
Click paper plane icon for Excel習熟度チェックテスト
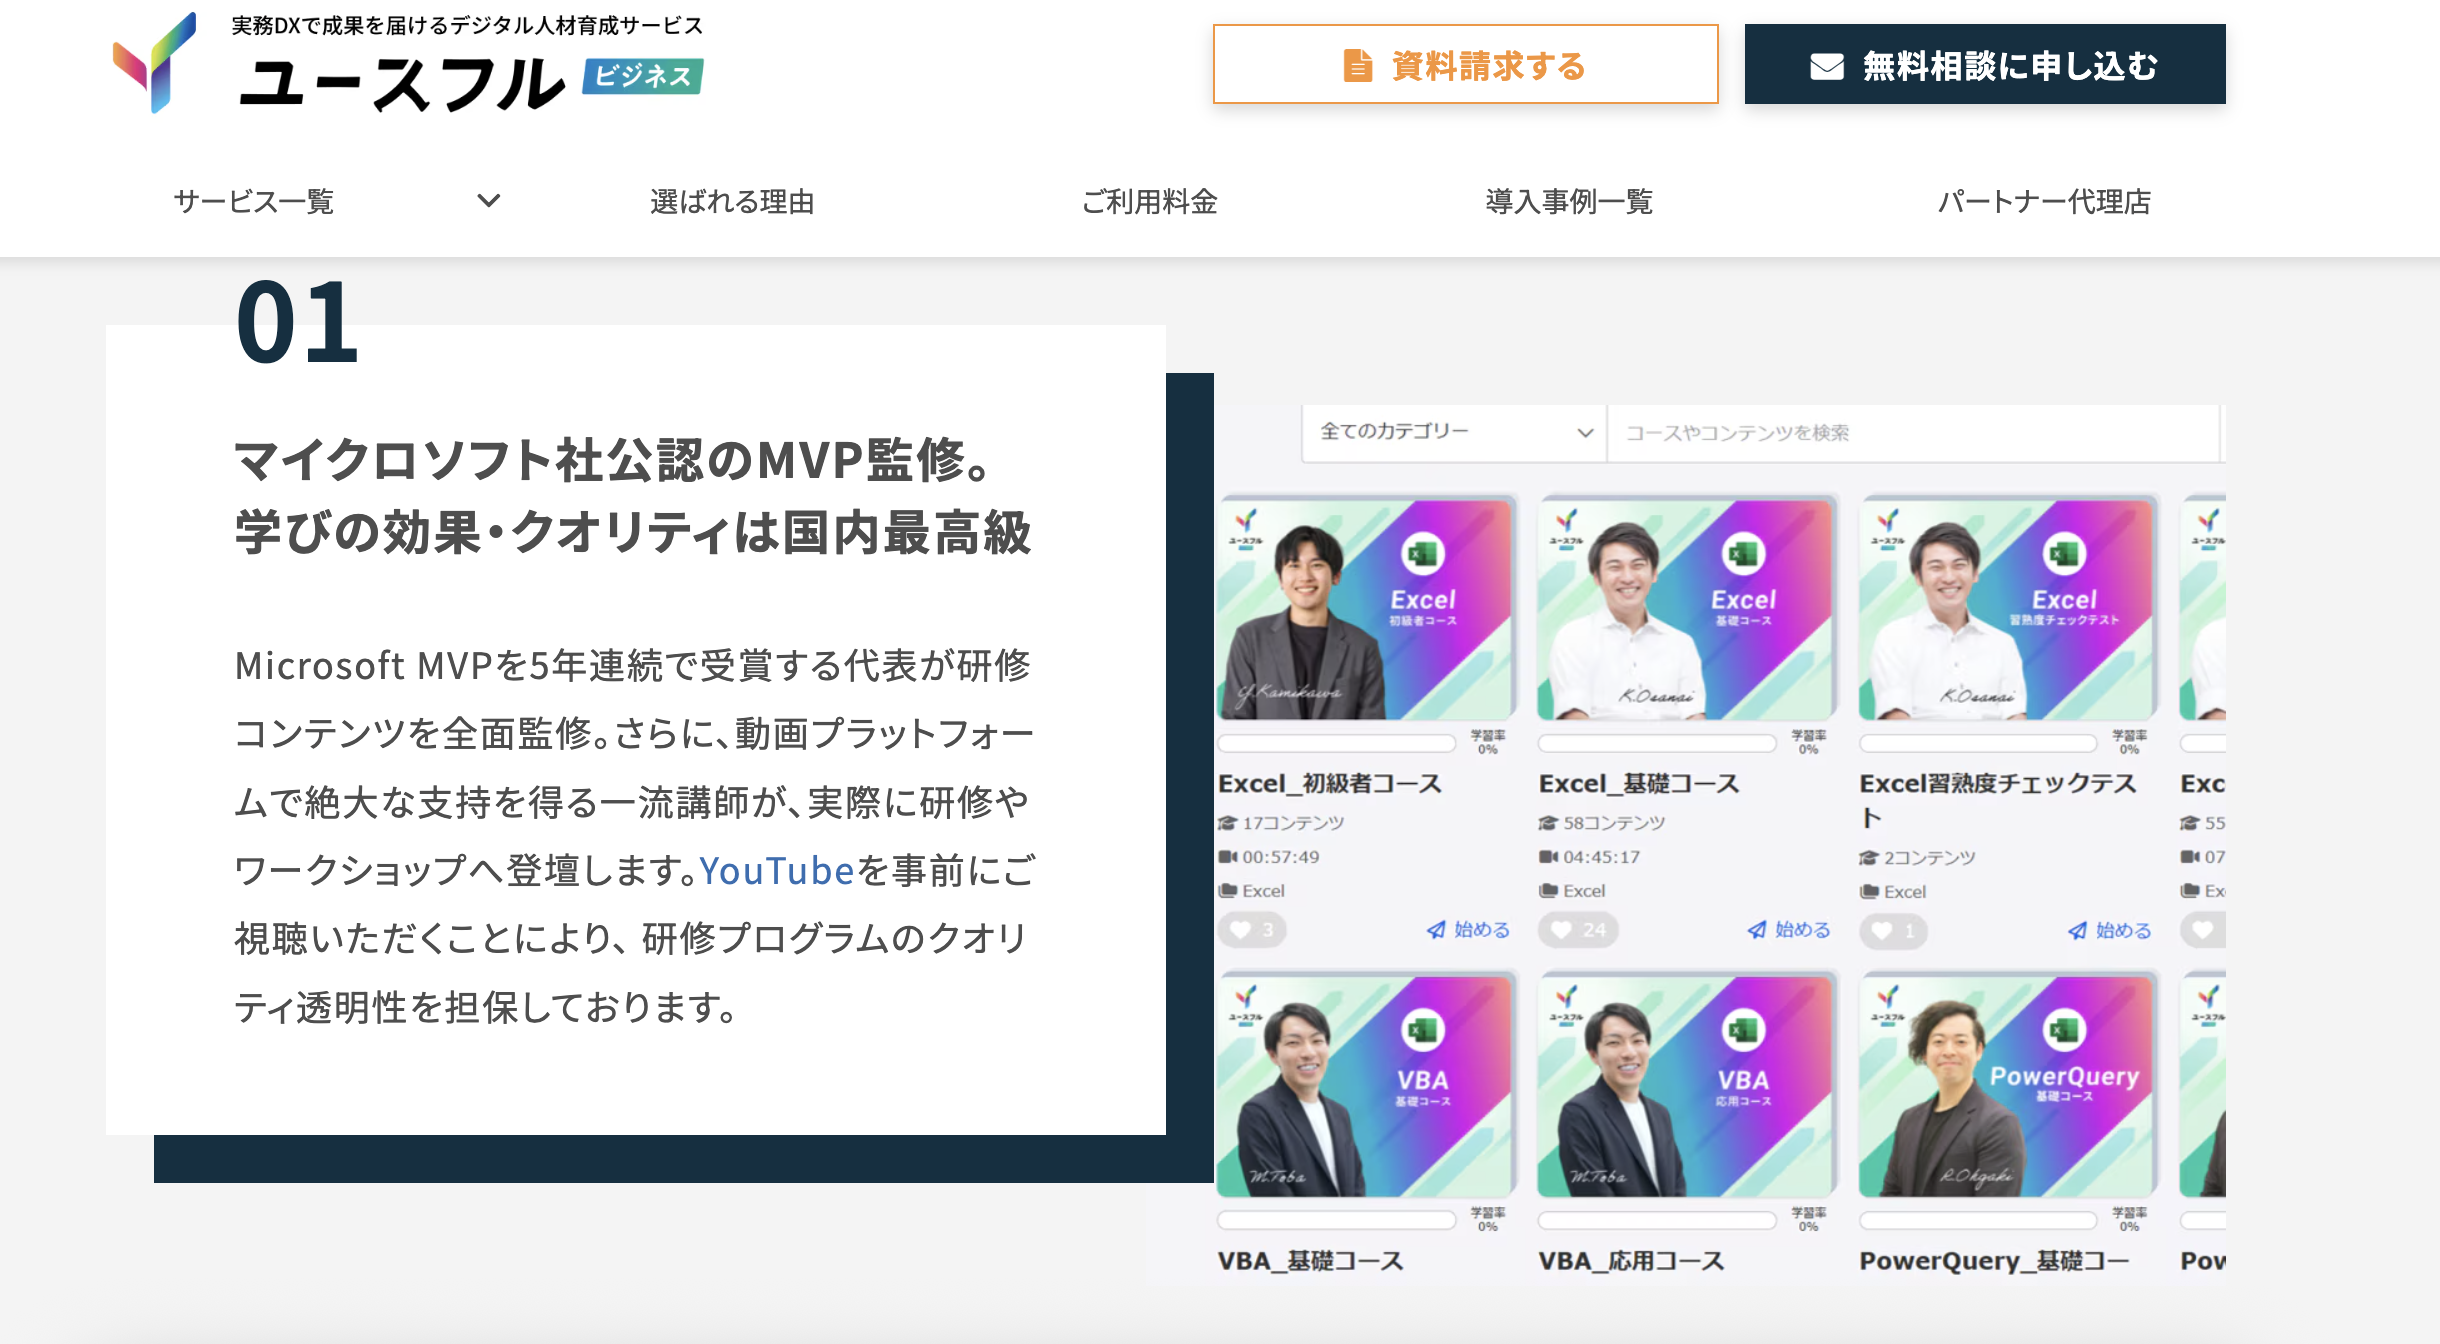click(2078, 931)
